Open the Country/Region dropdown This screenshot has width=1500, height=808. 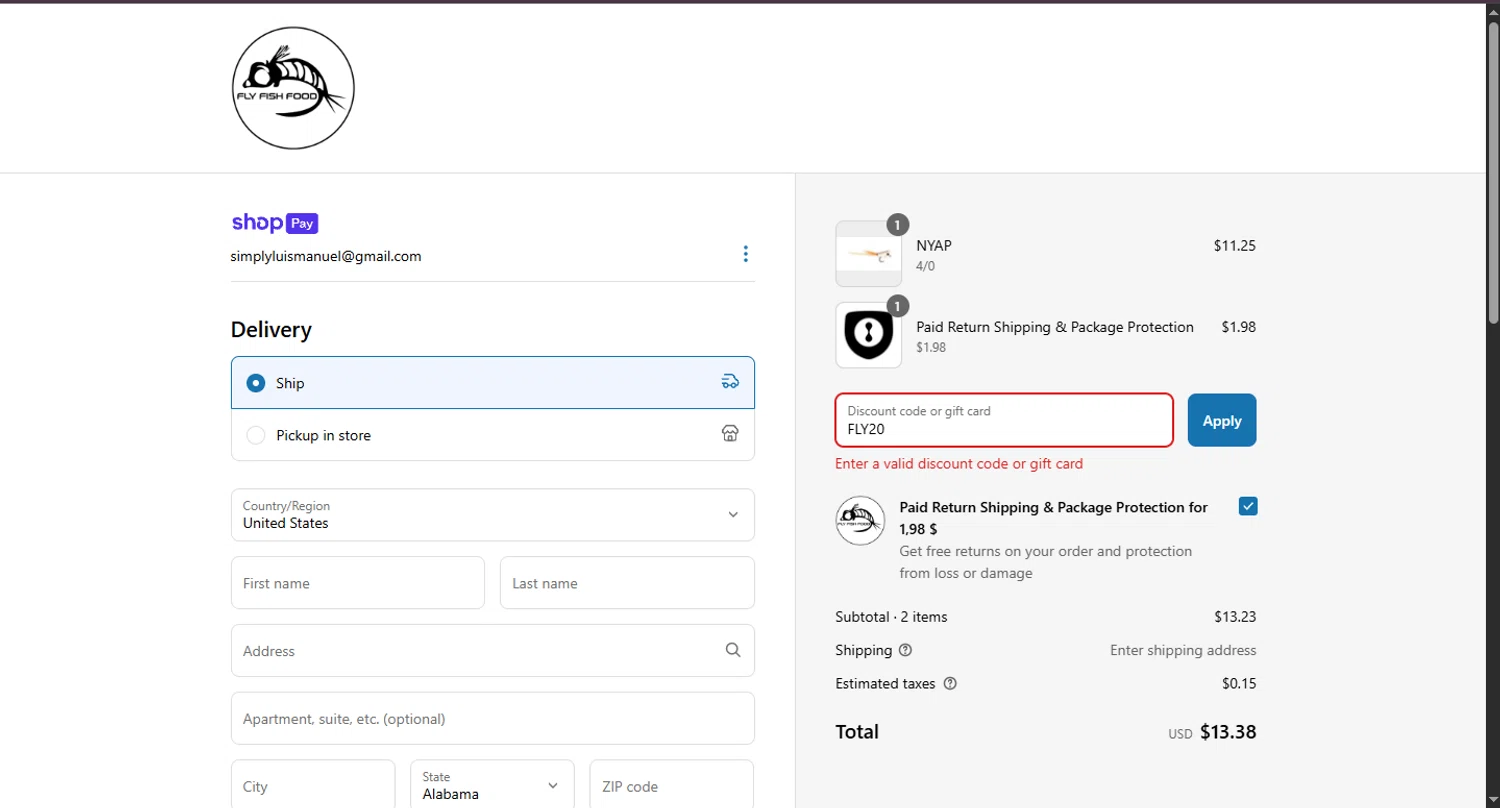(492, 515)
